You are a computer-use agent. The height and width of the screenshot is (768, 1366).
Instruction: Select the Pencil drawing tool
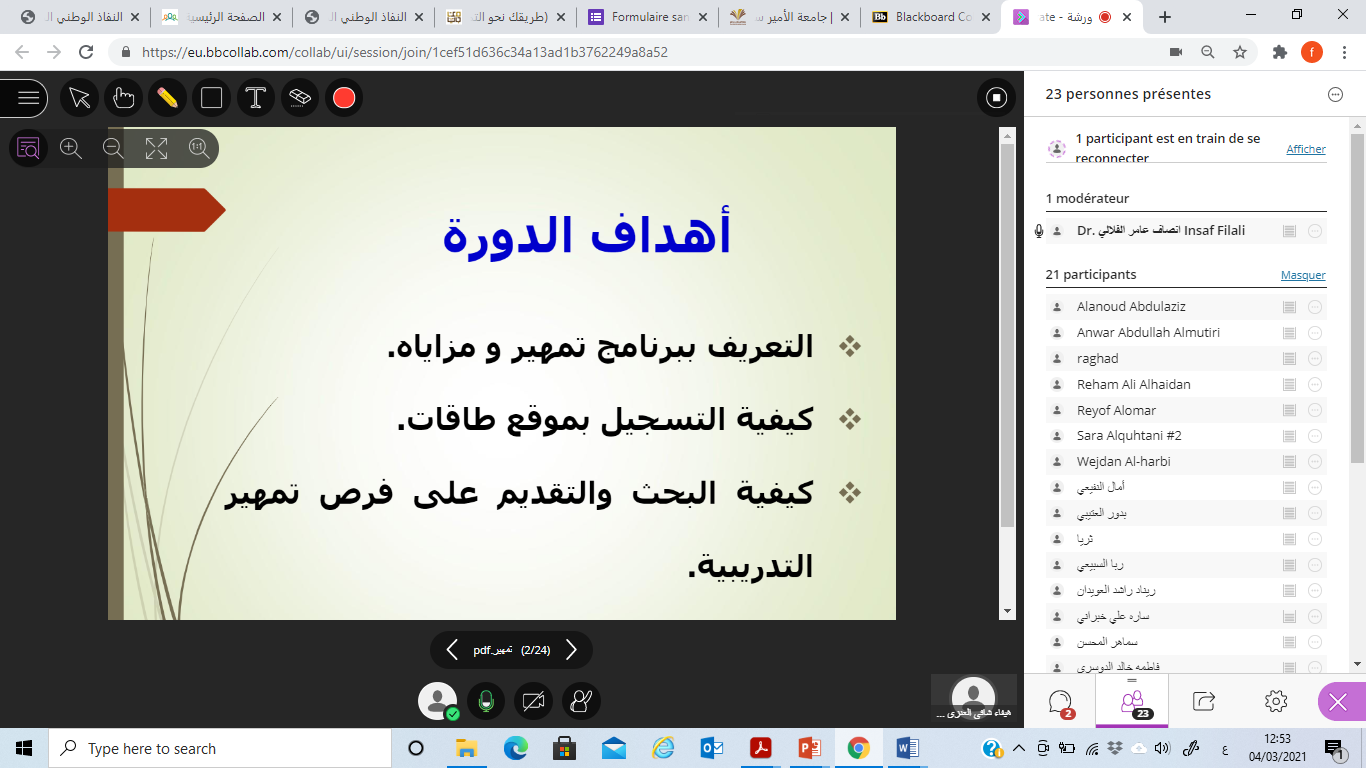coord(167,98)
